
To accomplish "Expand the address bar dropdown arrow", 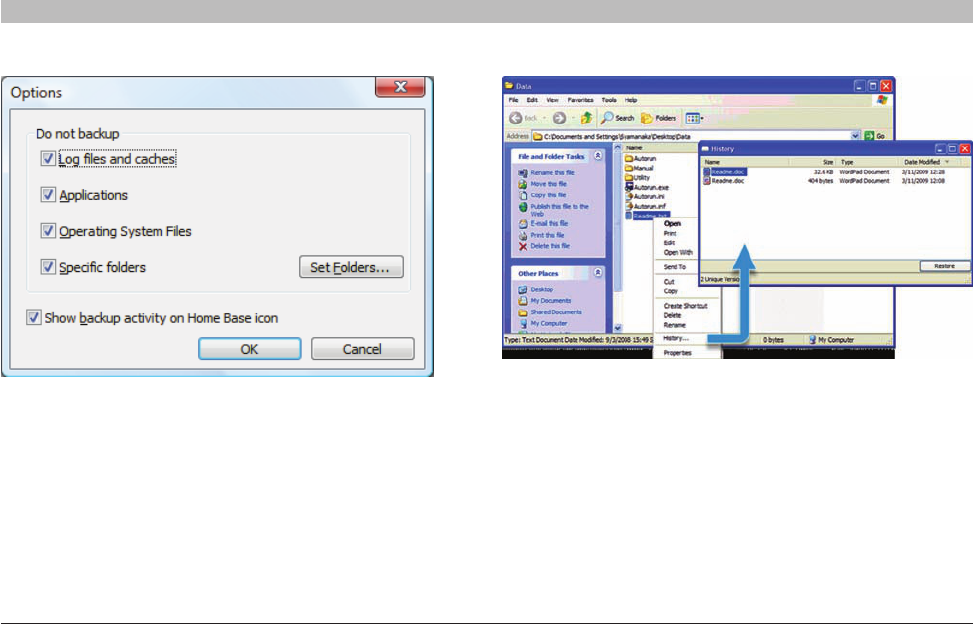I will tap(855, 136).
